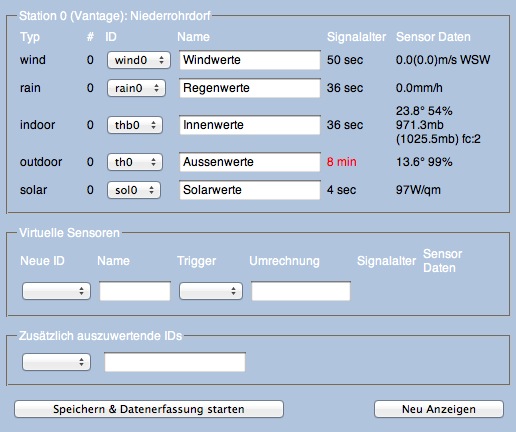Click the Umrechnung column header
The image size is (516, 432).
pos(284,261)
